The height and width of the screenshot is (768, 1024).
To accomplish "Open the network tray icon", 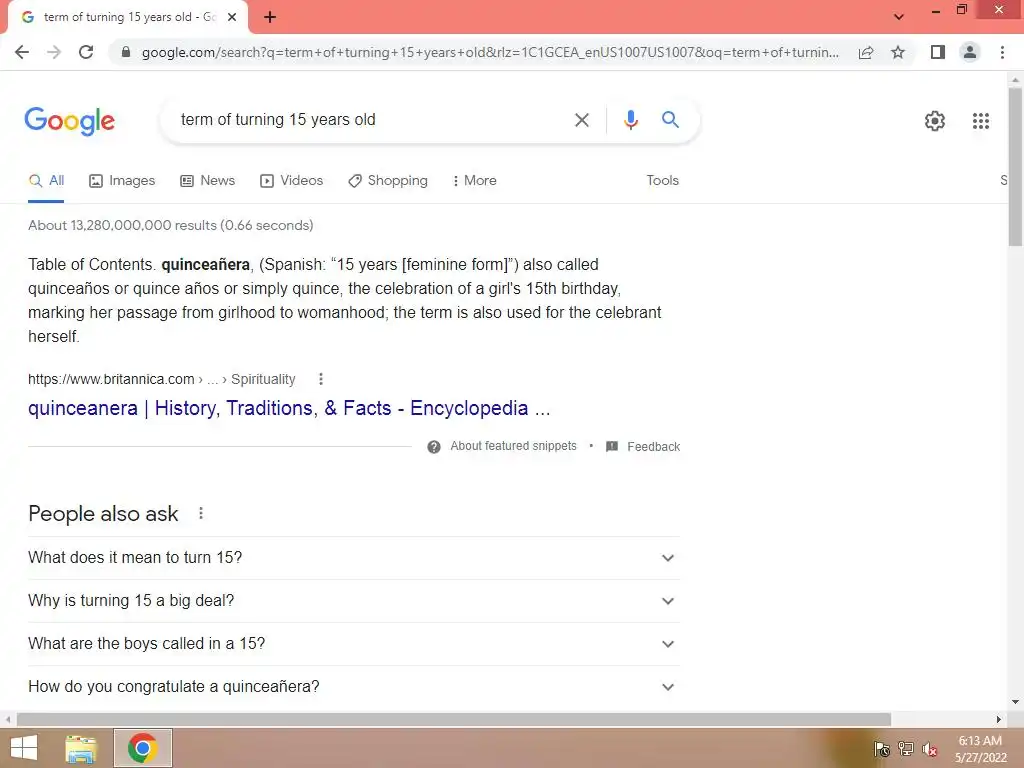I will pyautogui.click(x=906, y=749).
